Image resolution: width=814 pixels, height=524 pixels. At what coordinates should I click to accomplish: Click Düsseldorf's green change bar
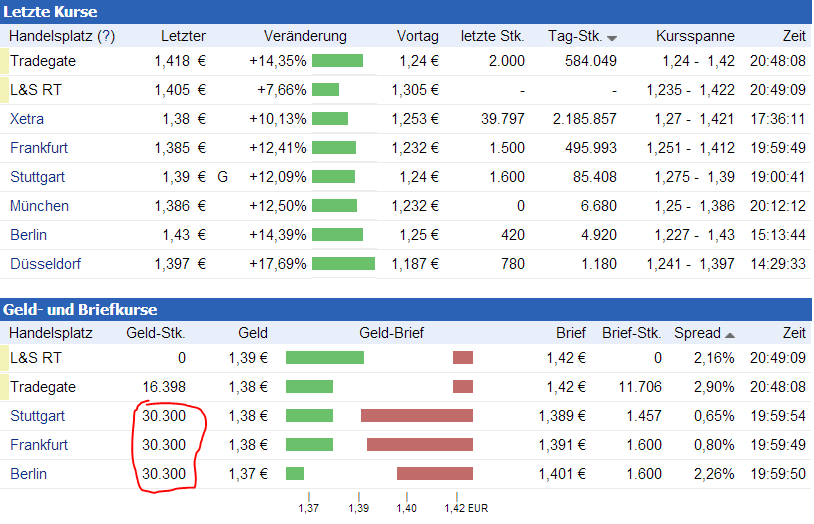pos(343,264)
